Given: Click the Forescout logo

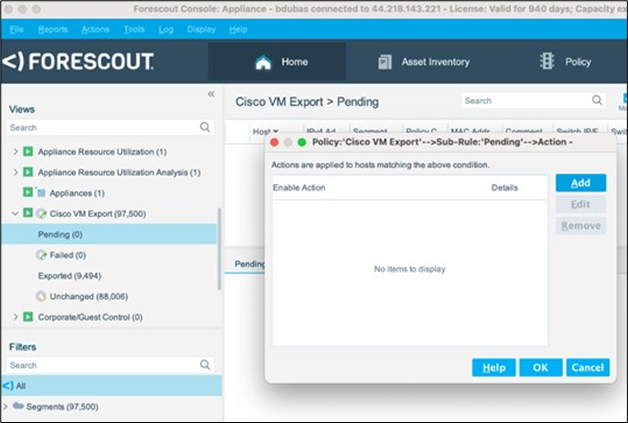Looking at the screenshot, I should (x=78, y=62).
